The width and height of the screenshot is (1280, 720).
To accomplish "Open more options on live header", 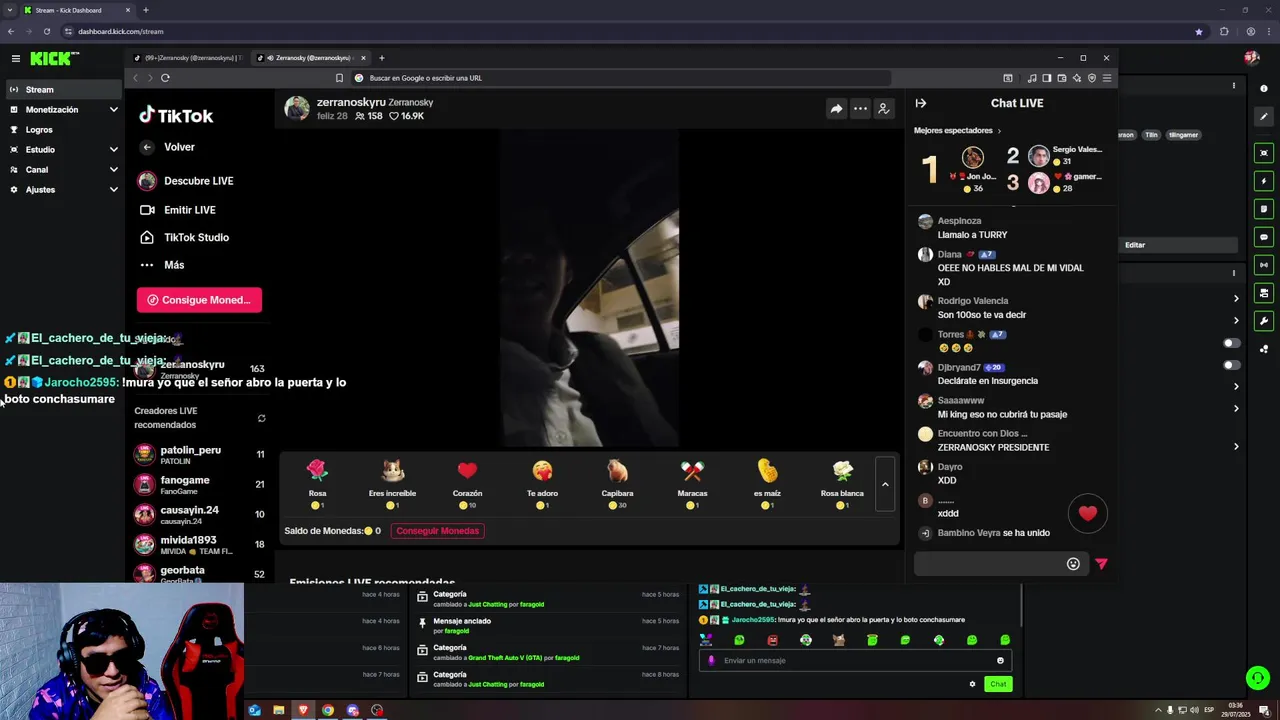I will pyautogui.click(x=860, y=109).
